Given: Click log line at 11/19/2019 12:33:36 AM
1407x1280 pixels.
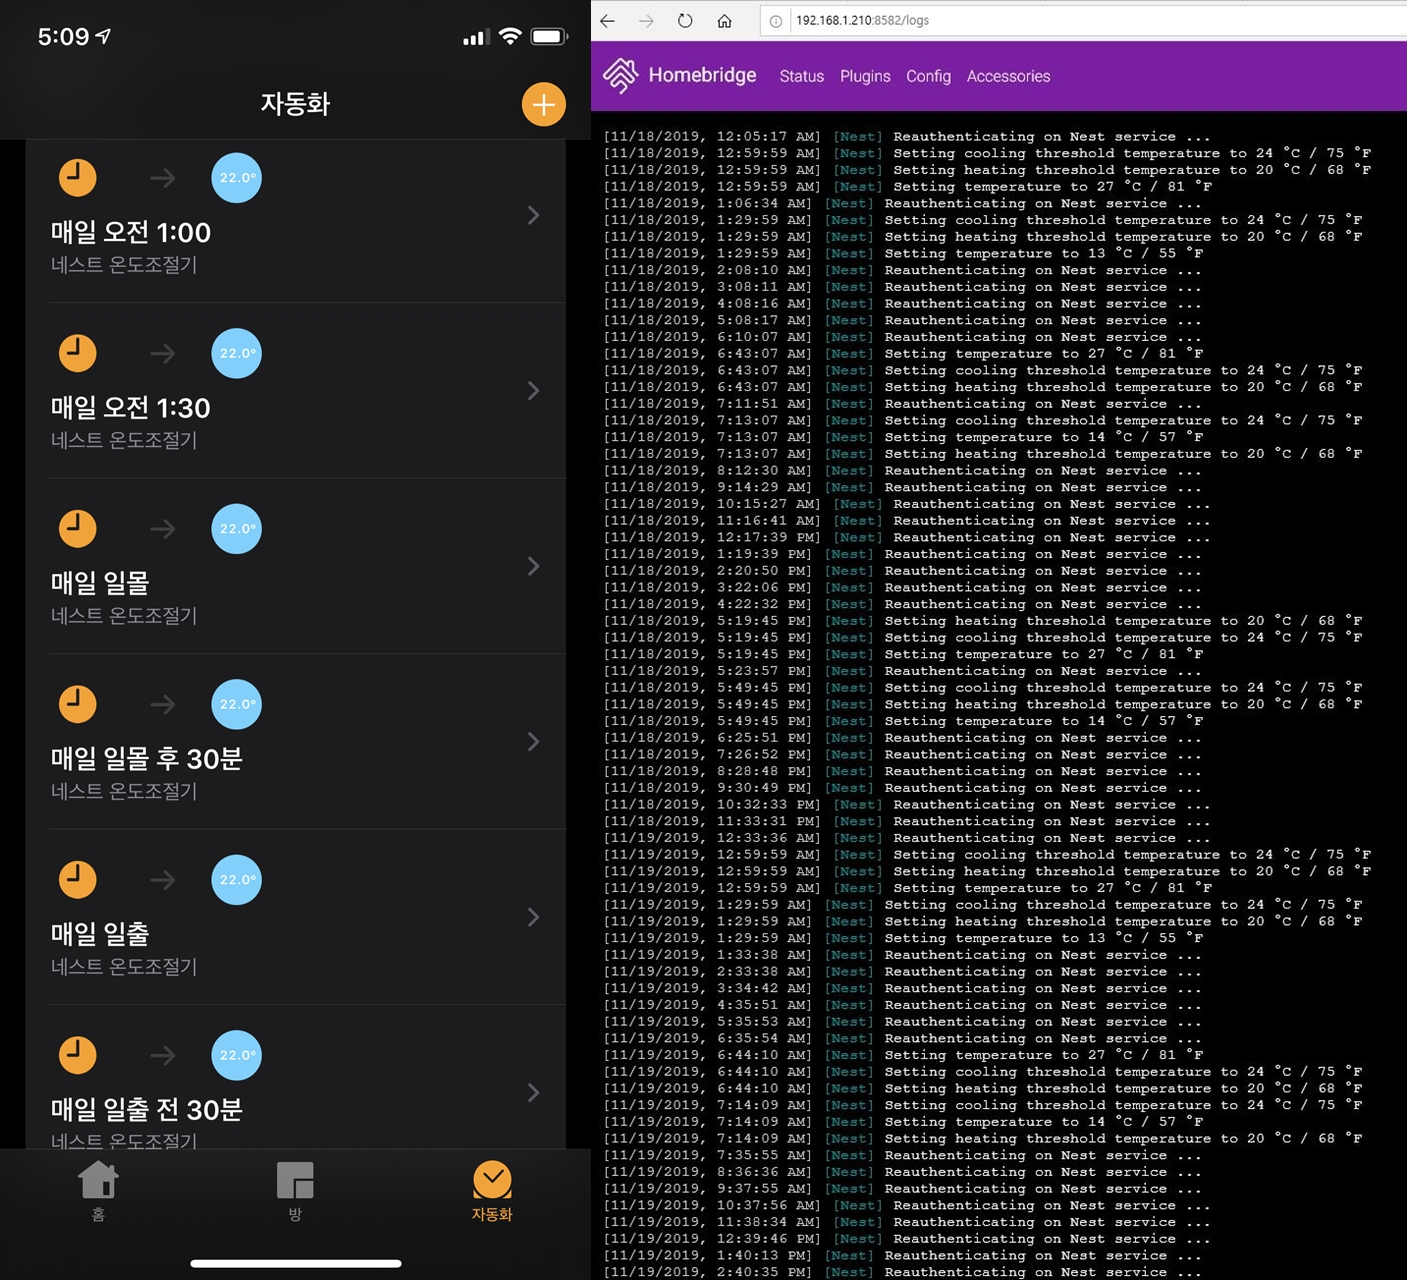Looking at the screenshot, I should point(907,838).
